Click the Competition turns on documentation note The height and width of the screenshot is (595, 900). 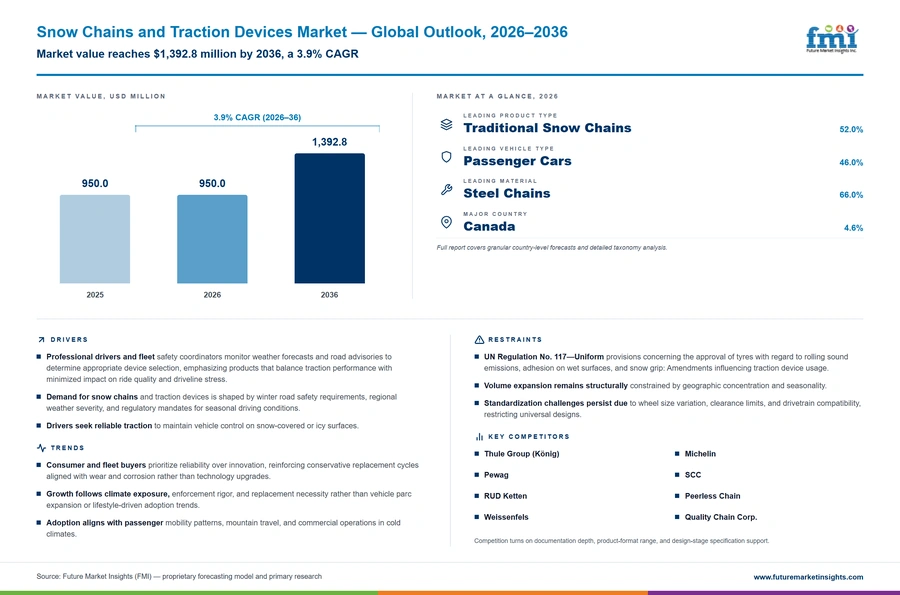coord(622,541)
